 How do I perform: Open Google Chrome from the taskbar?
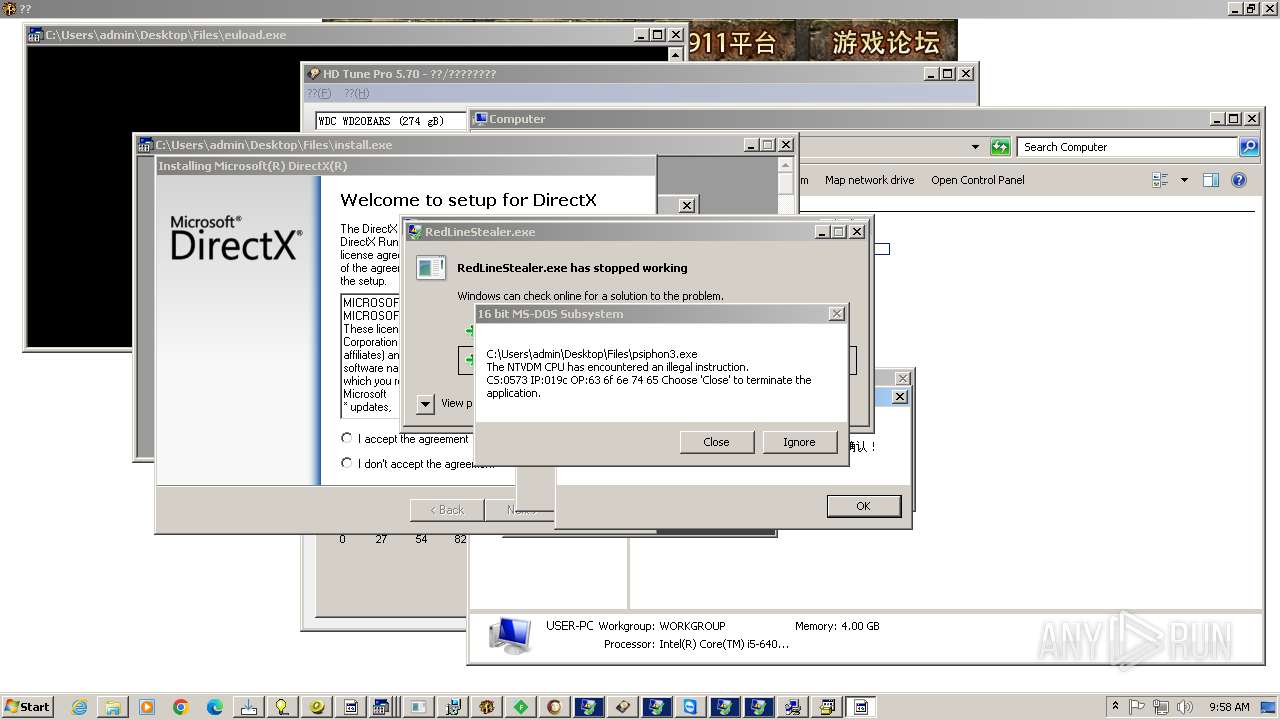tap(181, 707)
